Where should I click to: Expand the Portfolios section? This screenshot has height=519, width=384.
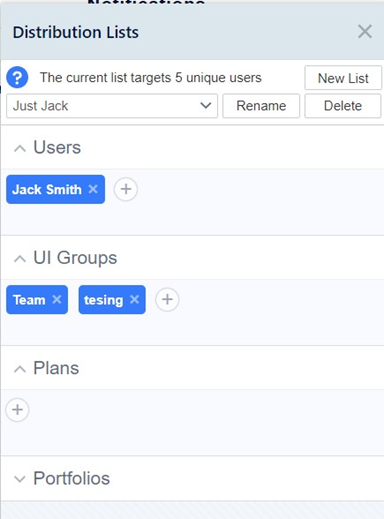(x=20, y=479)
